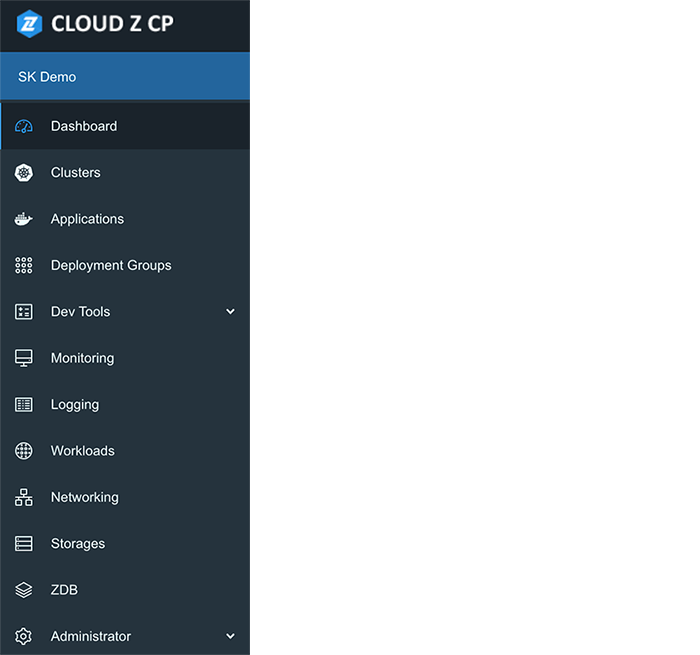
Task: Go to the Applications menu item
Action: pos(125,219)
